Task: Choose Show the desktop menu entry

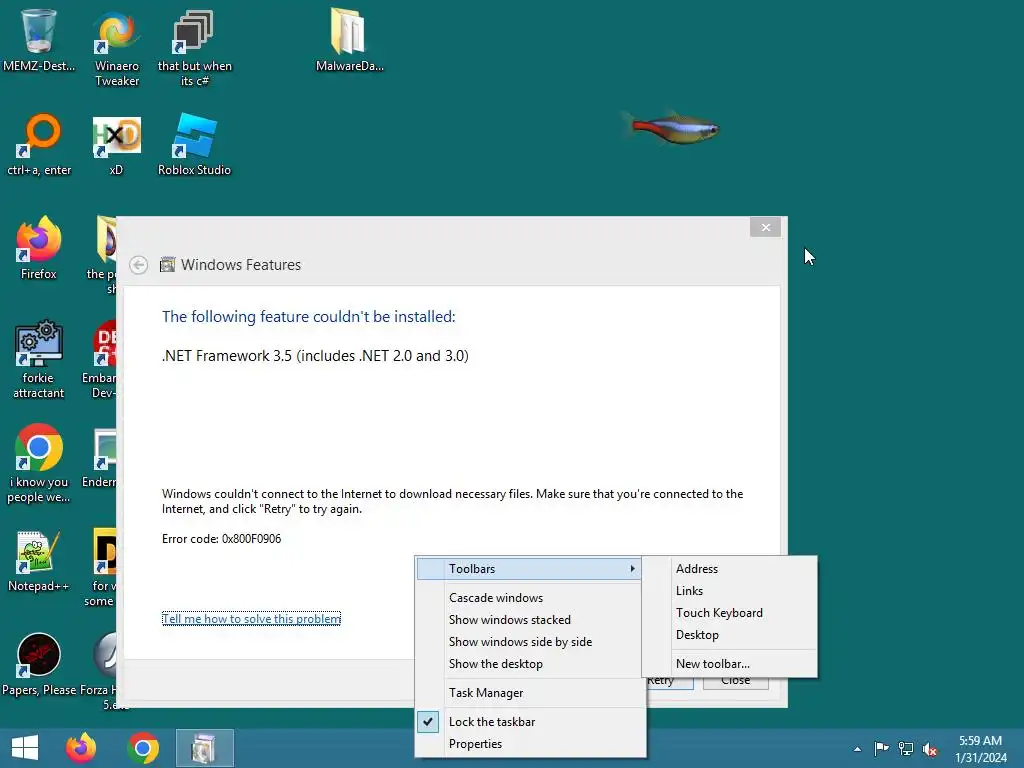Action: coord(528,664)
